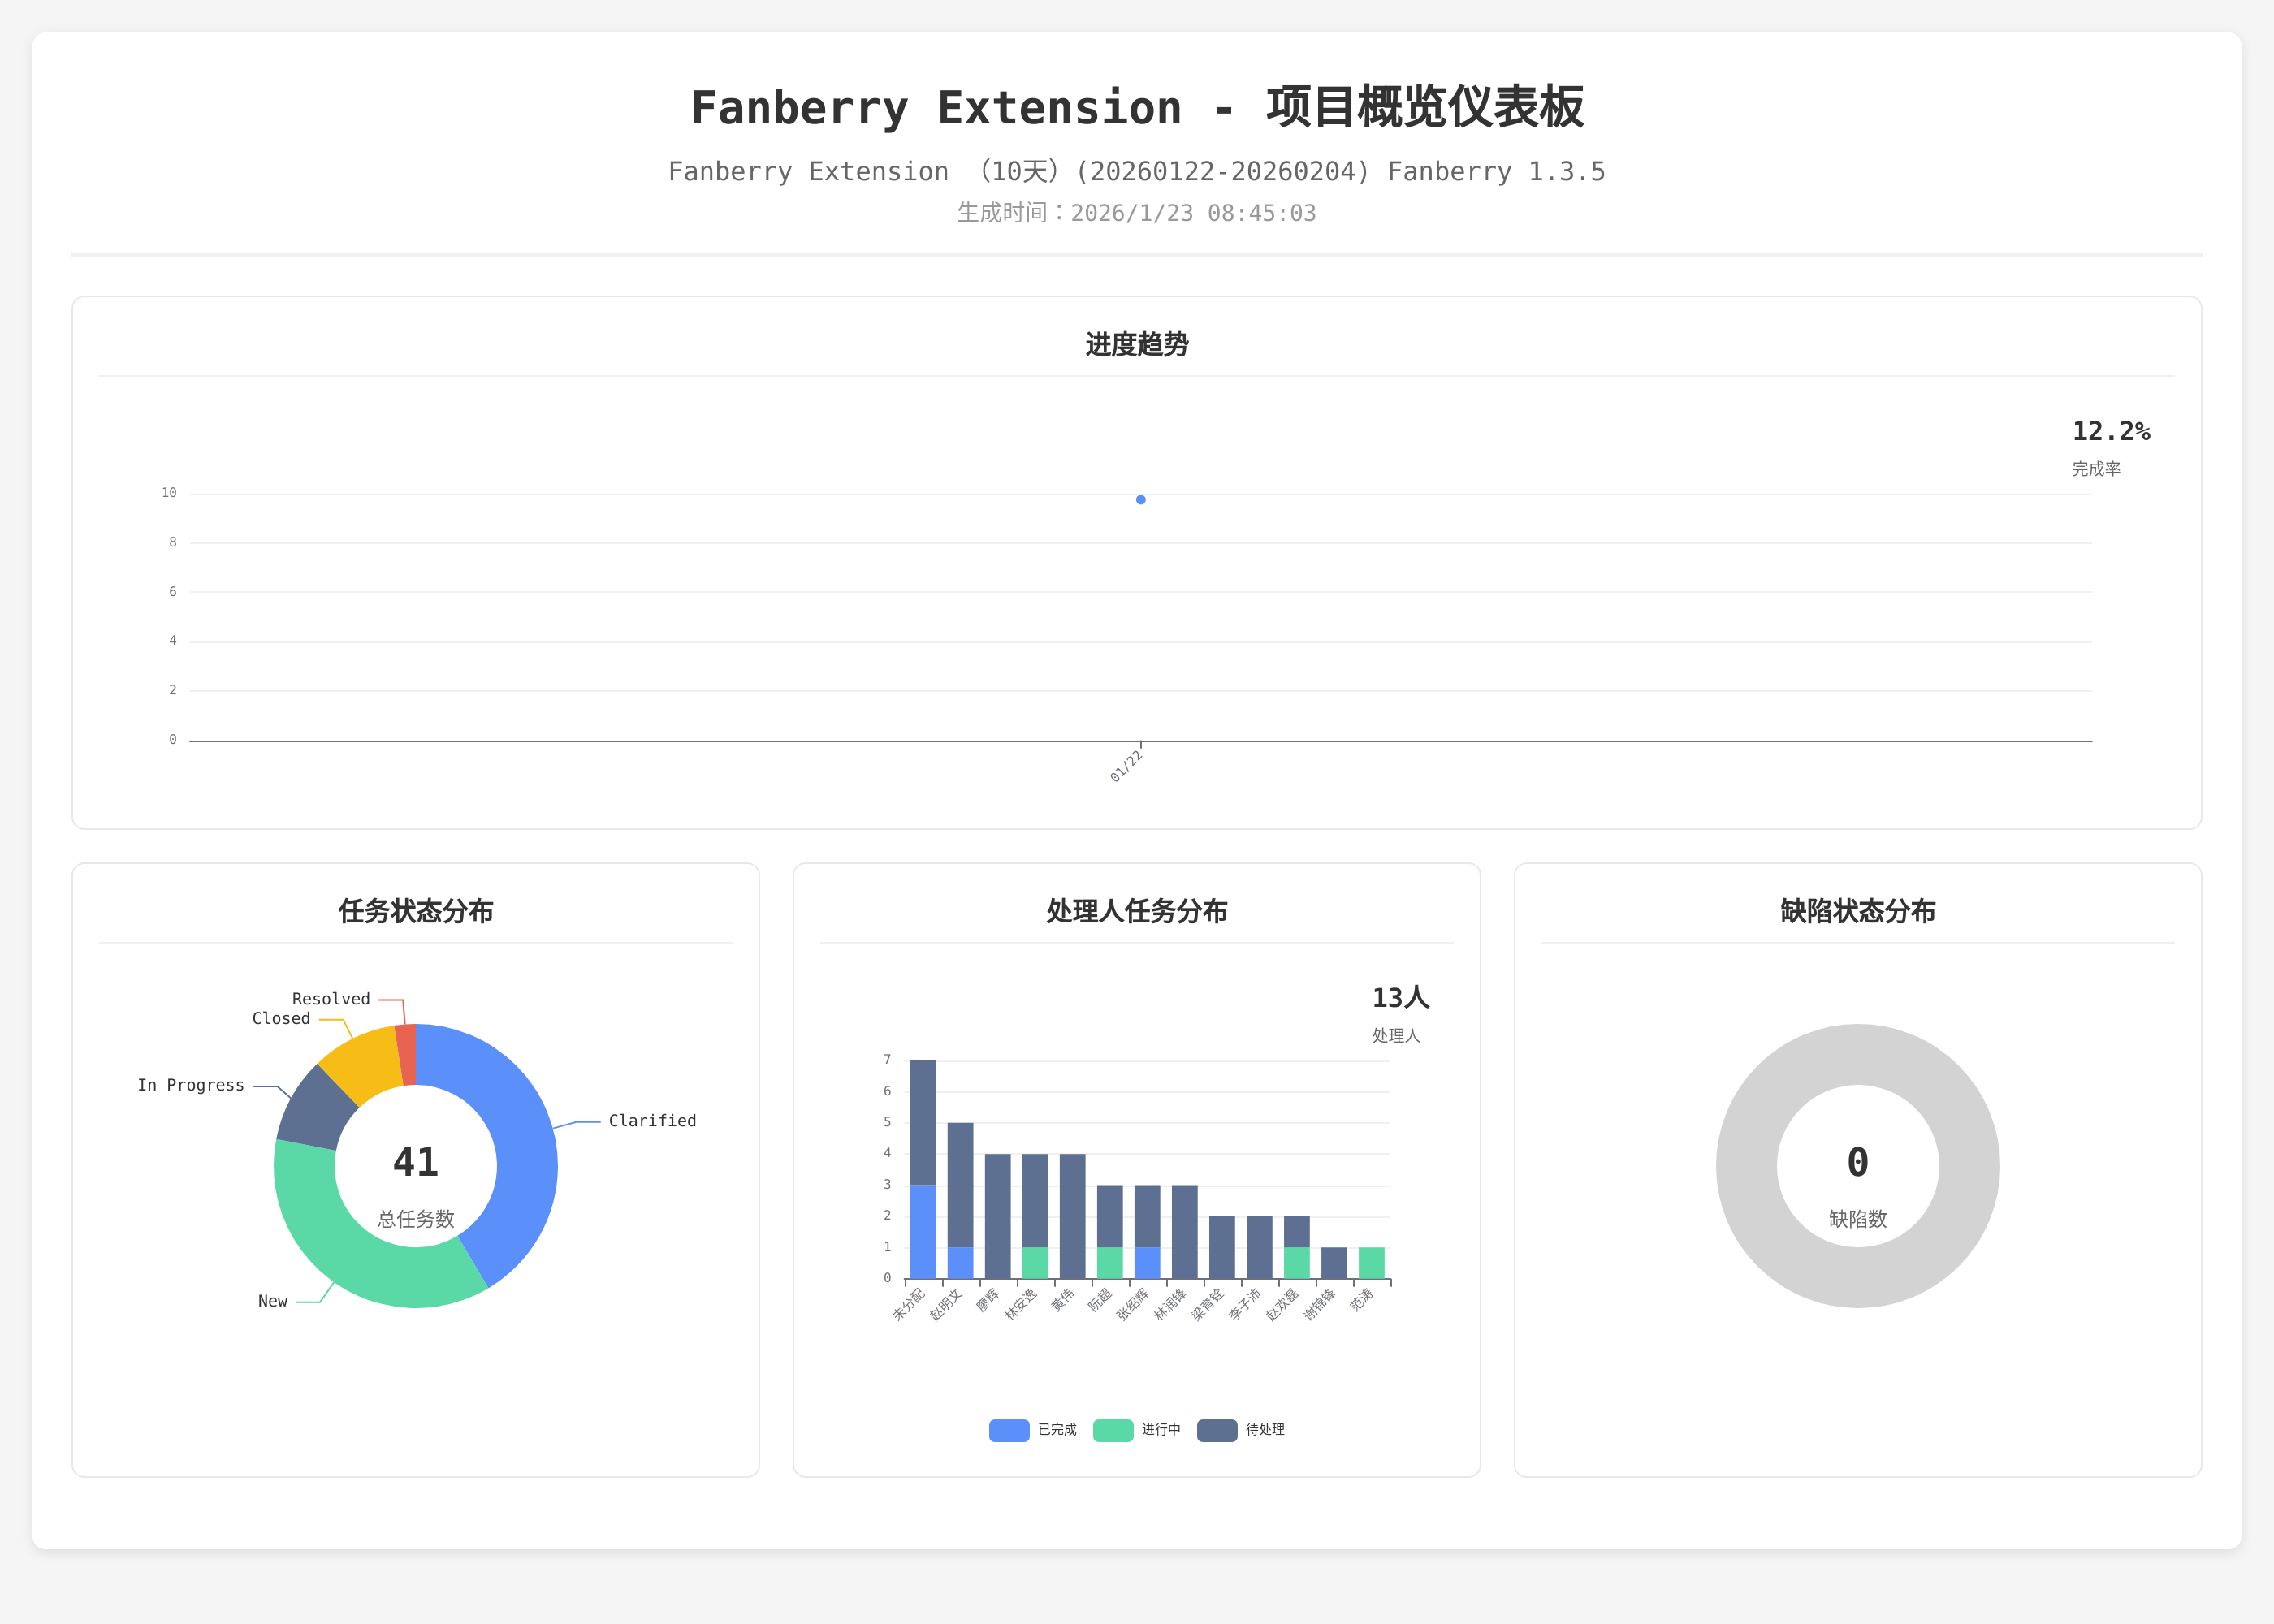Viewport: 2274px width, 1624px height.
Task: Select the red Resolved donut slice
Action: click(406, 1054)
